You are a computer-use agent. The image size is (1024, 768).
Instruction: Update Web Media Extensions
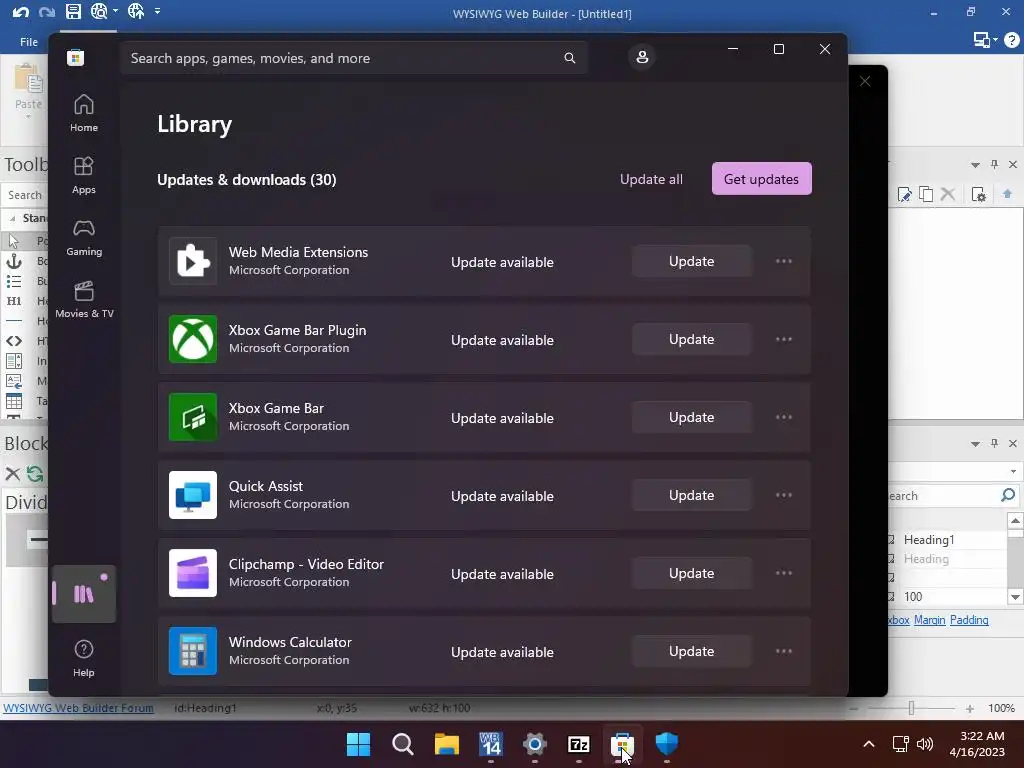click(692, 261)
